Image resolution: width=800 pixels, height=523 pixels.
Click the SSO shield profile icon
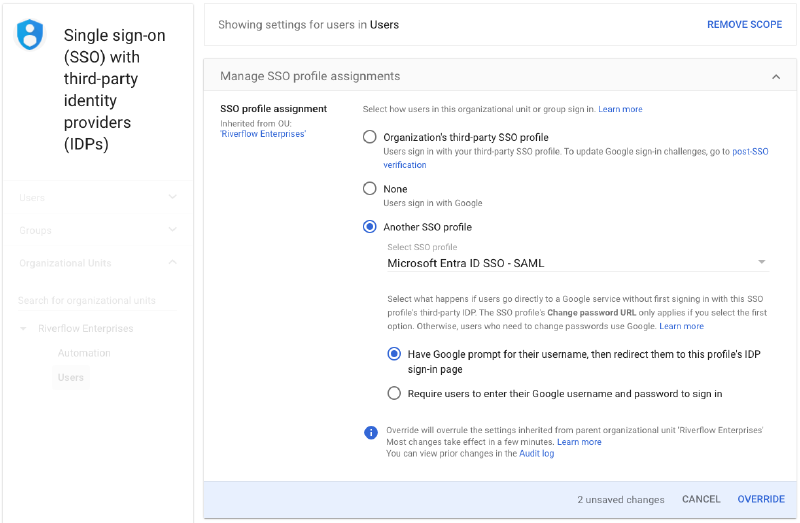pyautogui.click(x=30, y=34)
